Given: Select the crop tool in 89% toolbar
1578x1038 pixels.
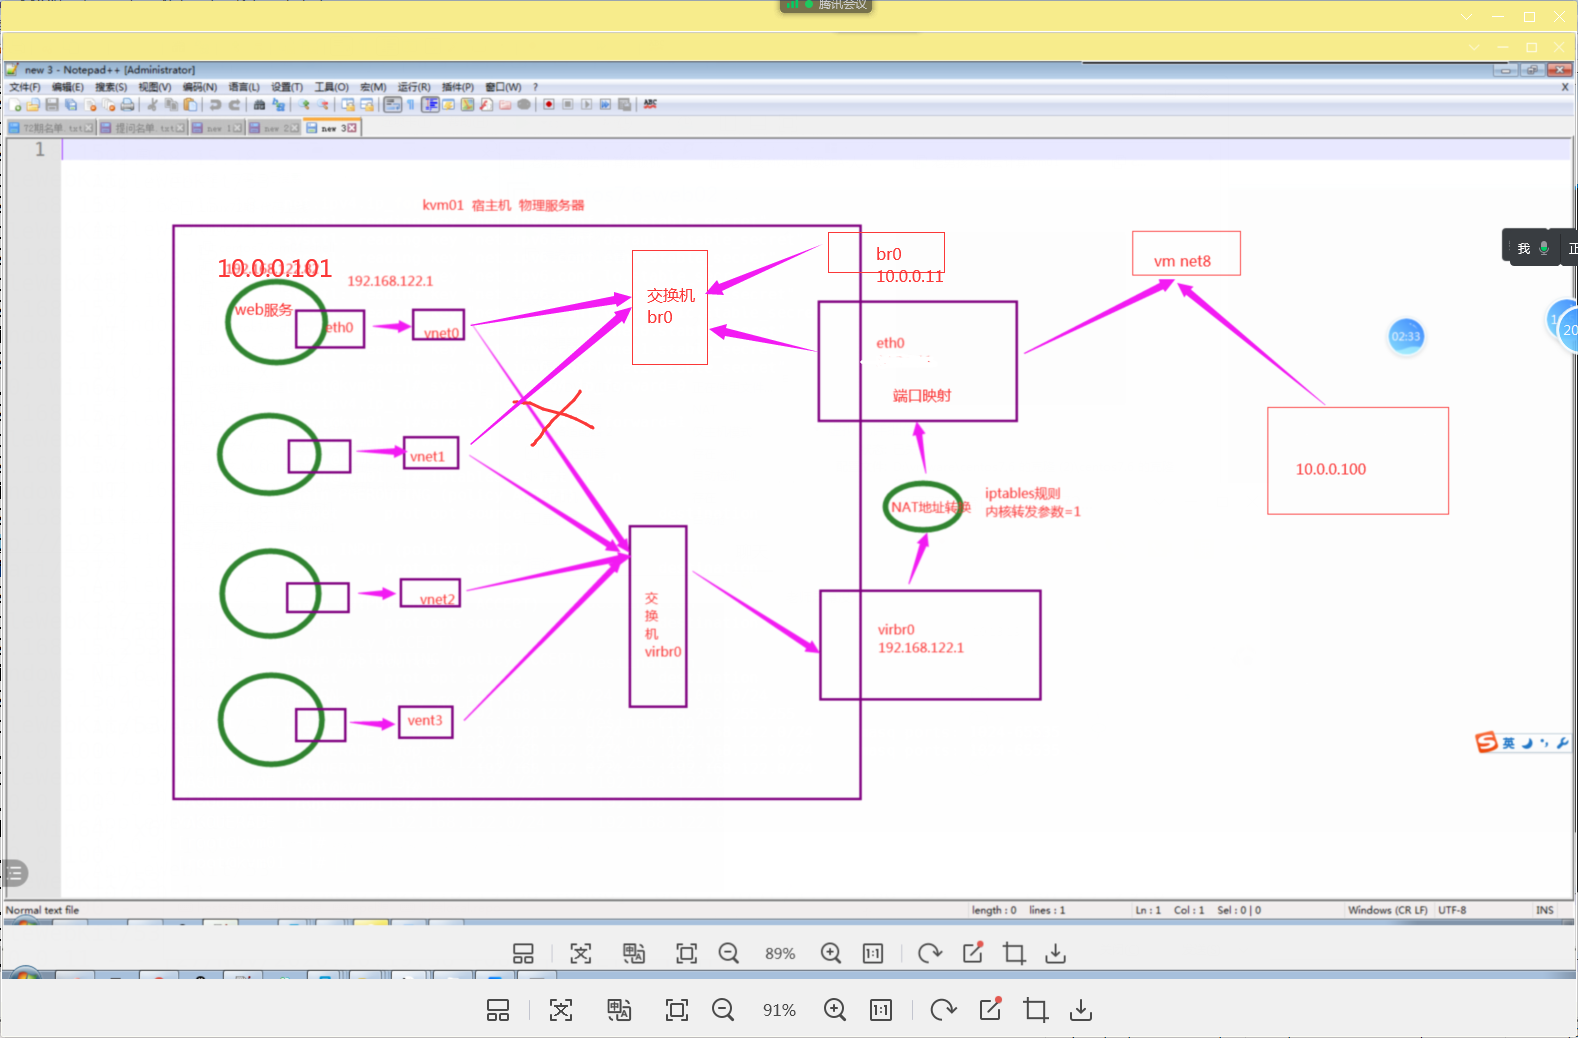Looking at the screenshot, I should [1014, 953].
